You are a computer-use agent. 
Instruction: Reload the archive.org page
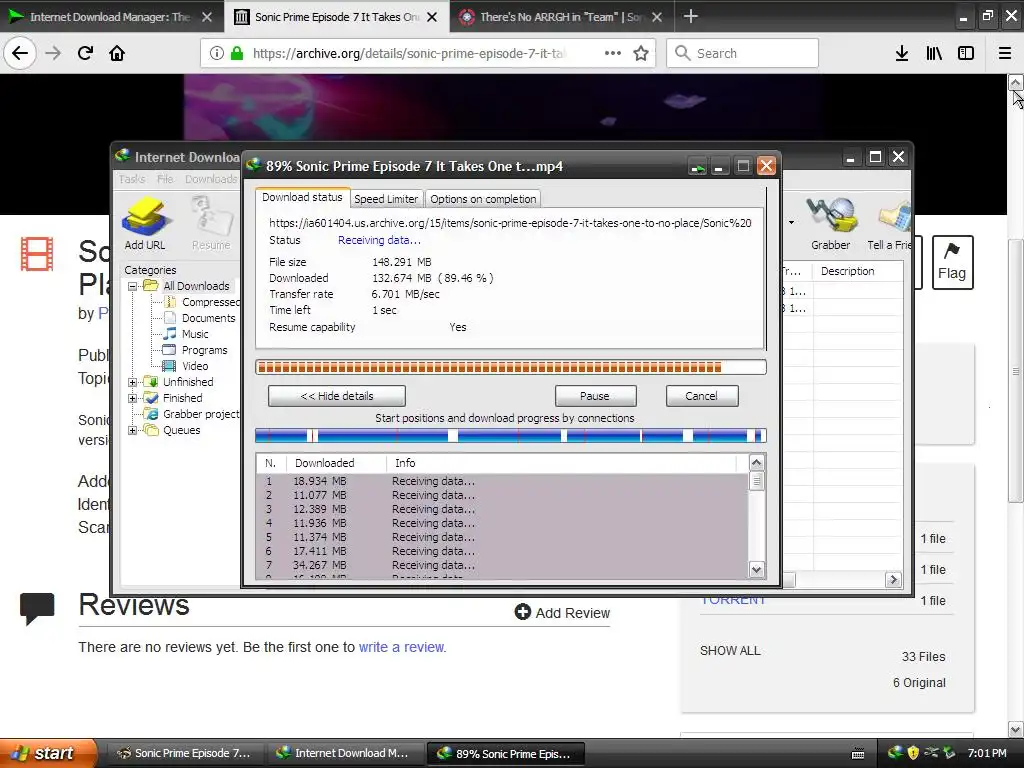click(85, 53)
